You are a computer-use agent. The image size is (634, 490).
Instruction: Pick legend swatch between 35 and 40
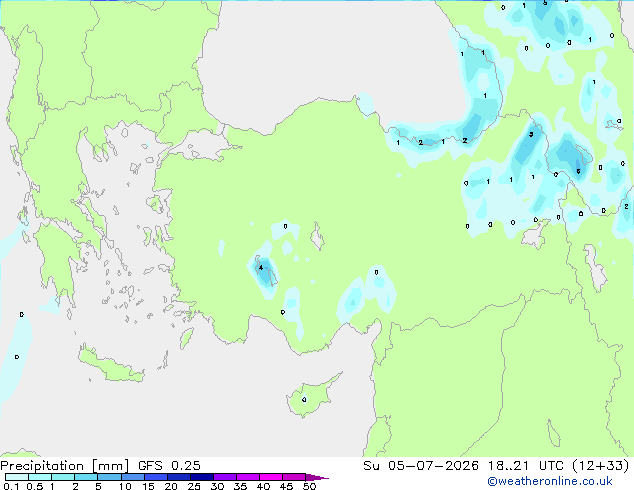click(247, 477)
